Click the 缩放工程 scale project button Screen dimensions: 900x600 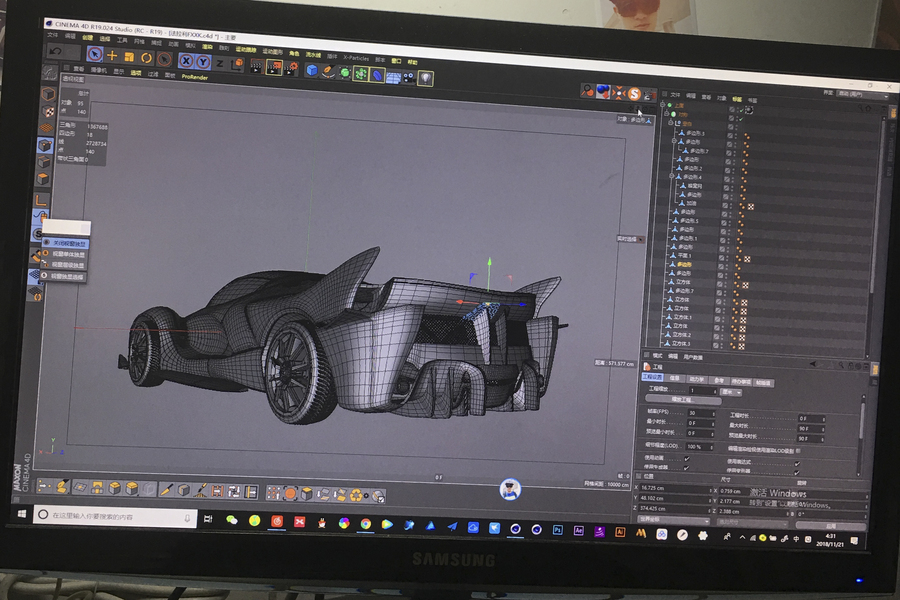tap(683, 400)
